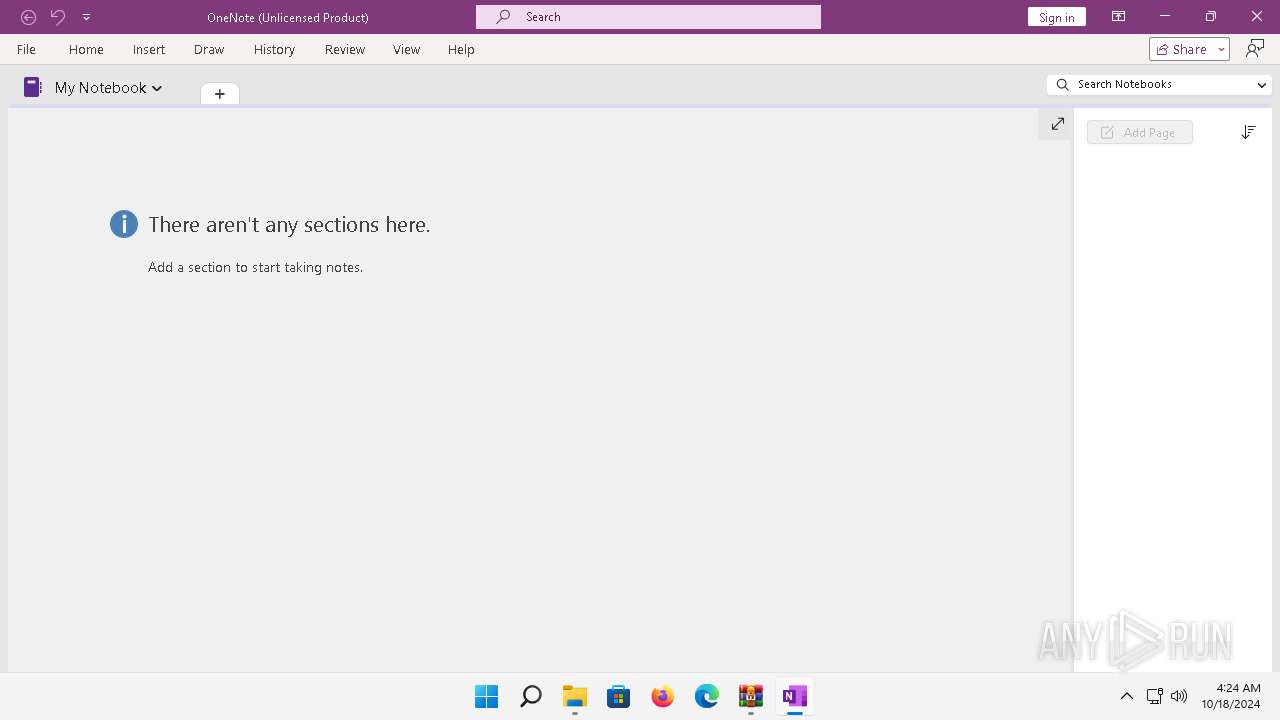Click the Search Notebooks field
This screenshot has height=720, width=1280.
[x=1159, y=85]
